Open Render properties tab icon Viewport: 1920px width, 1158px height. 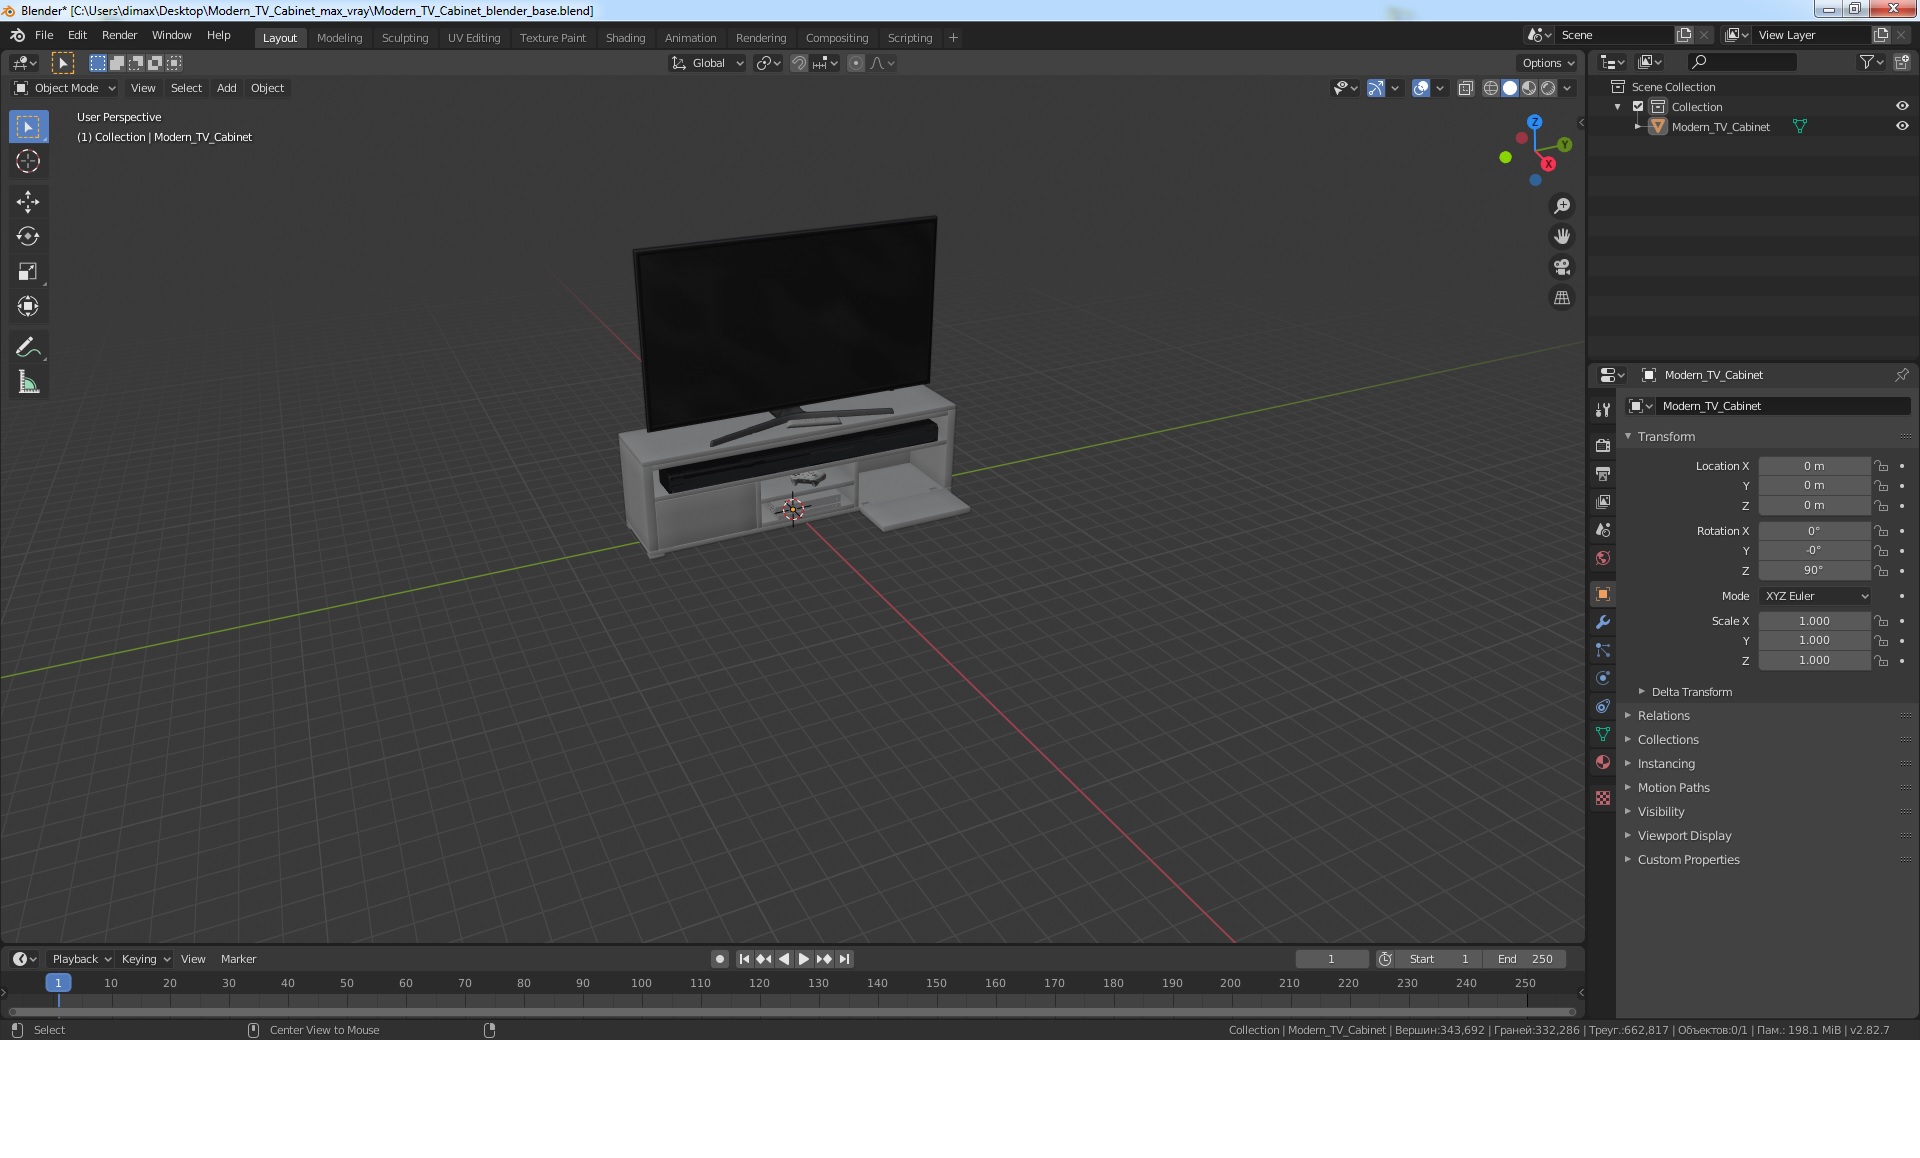pos(1603,445)
